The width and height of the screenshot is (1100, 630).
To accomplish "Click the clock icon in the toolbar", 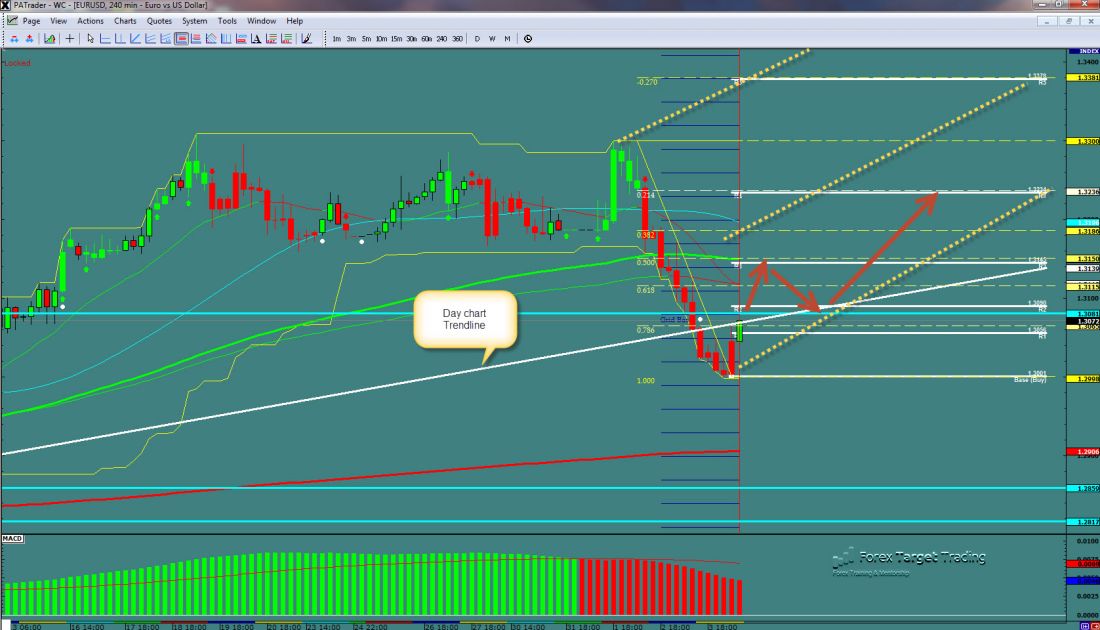I will click(x=528, y=39).
